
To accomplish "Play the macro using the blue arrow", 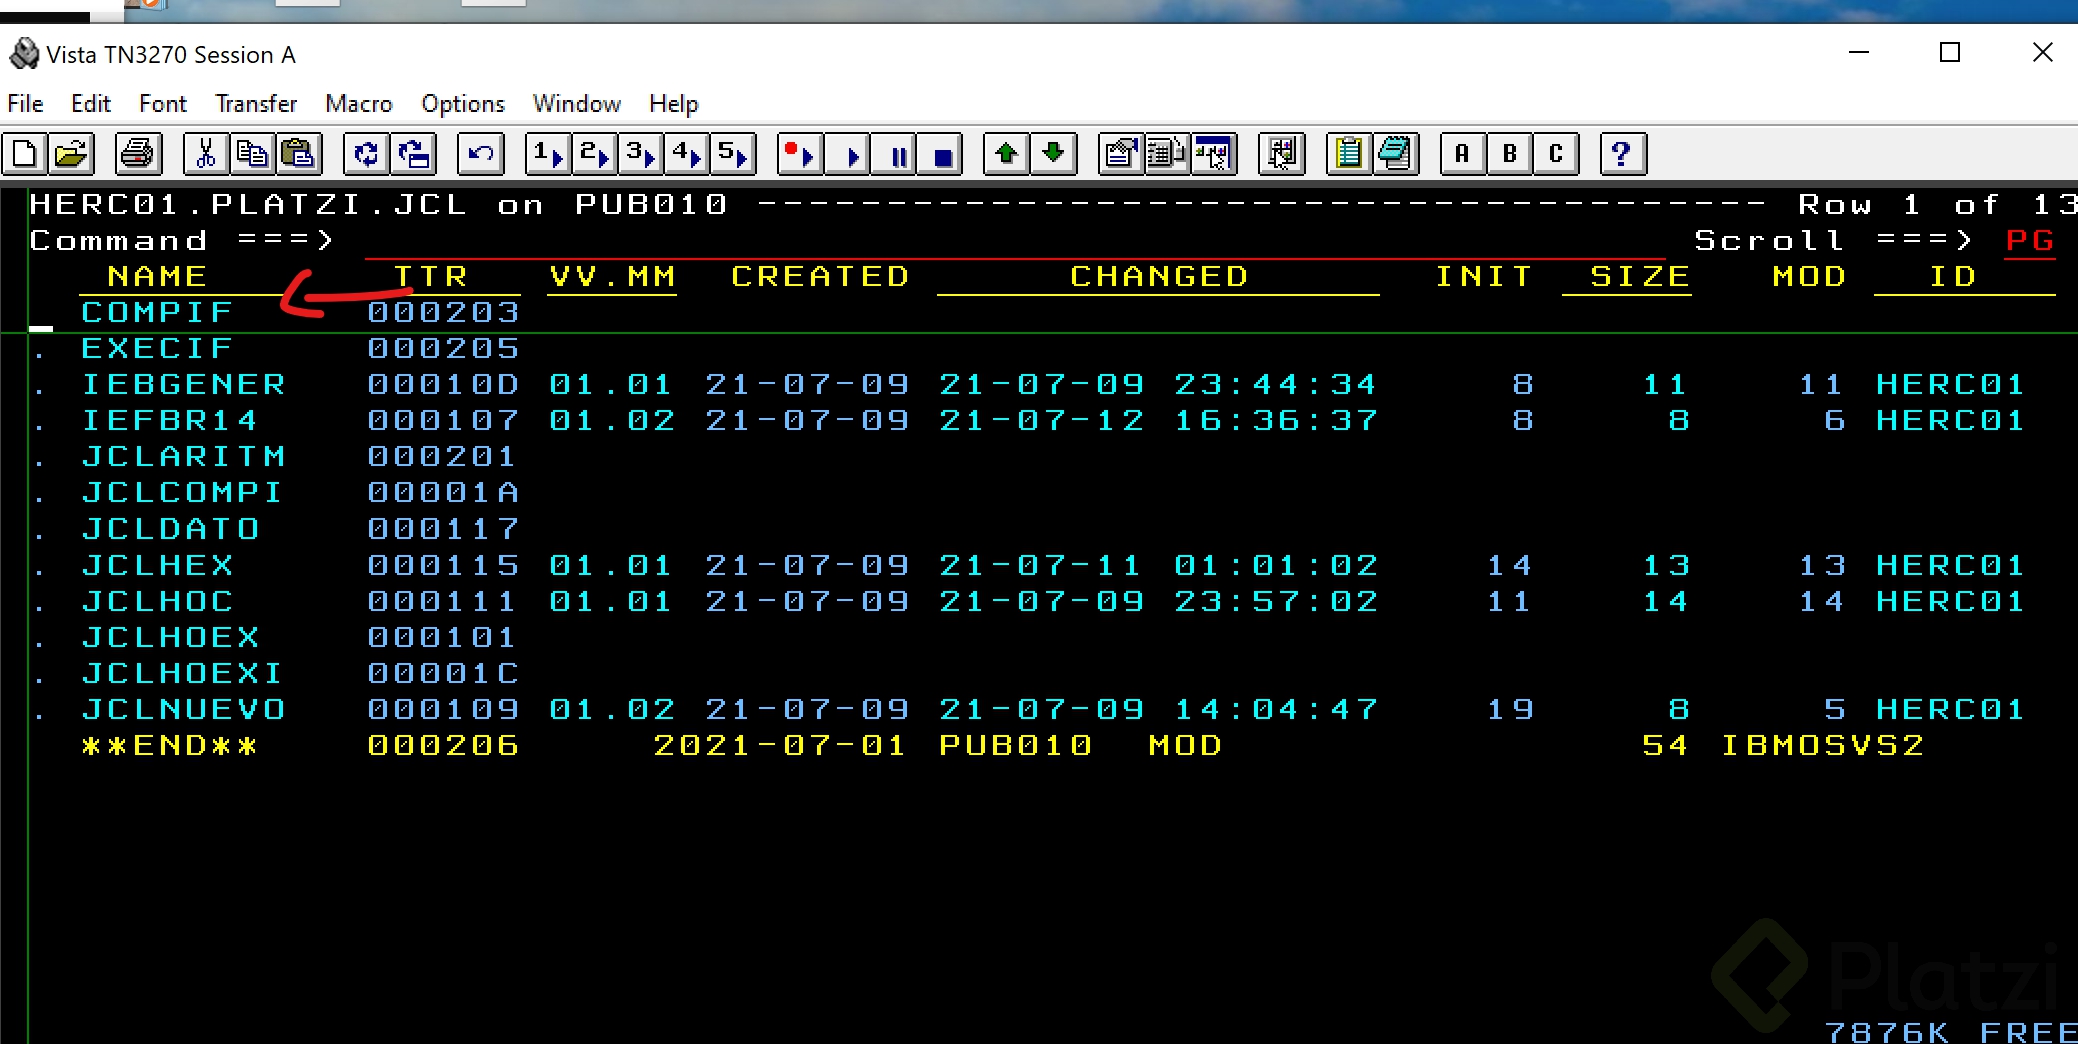I will pos(847,154).
